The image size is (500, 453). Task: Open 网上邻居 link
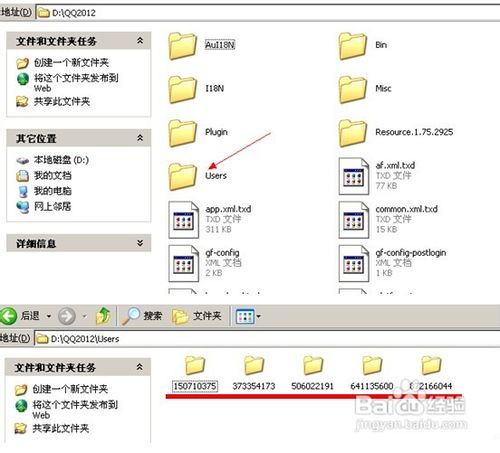point(53,206)
